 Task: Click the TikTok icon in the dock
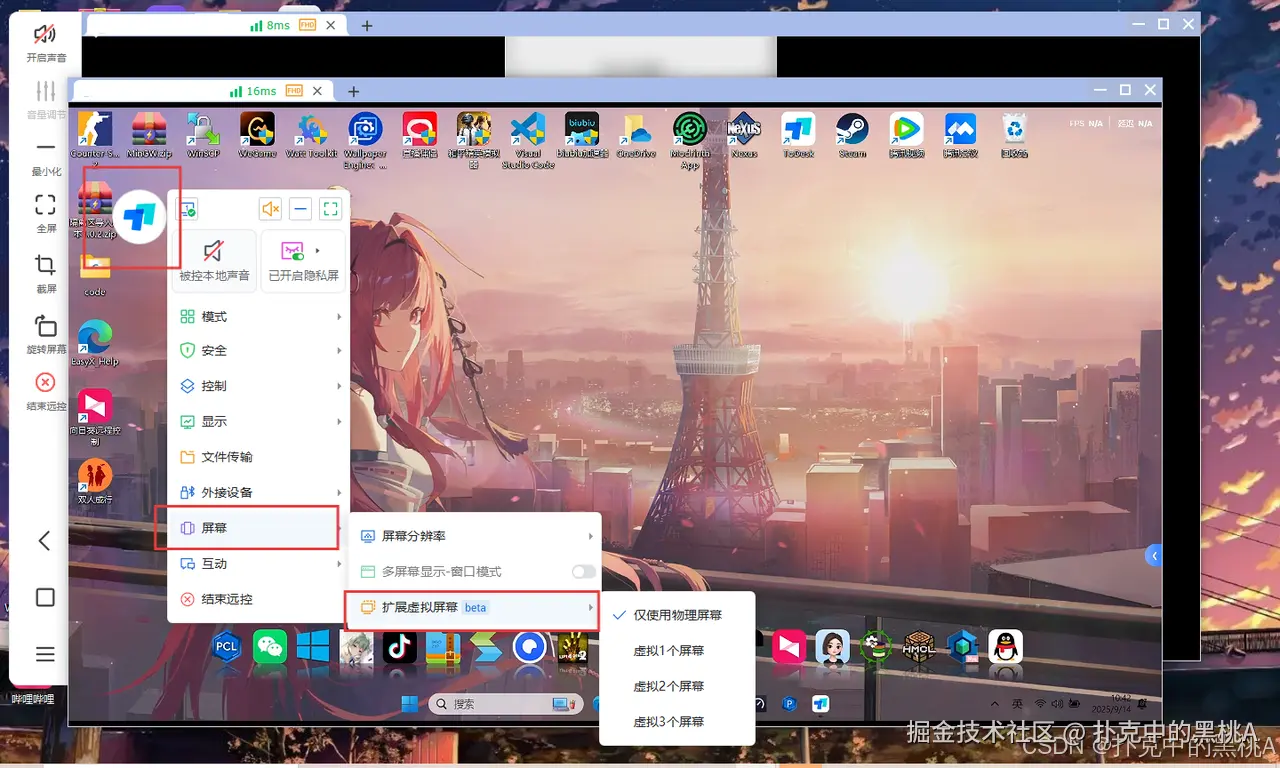click(x=399, y=647)
